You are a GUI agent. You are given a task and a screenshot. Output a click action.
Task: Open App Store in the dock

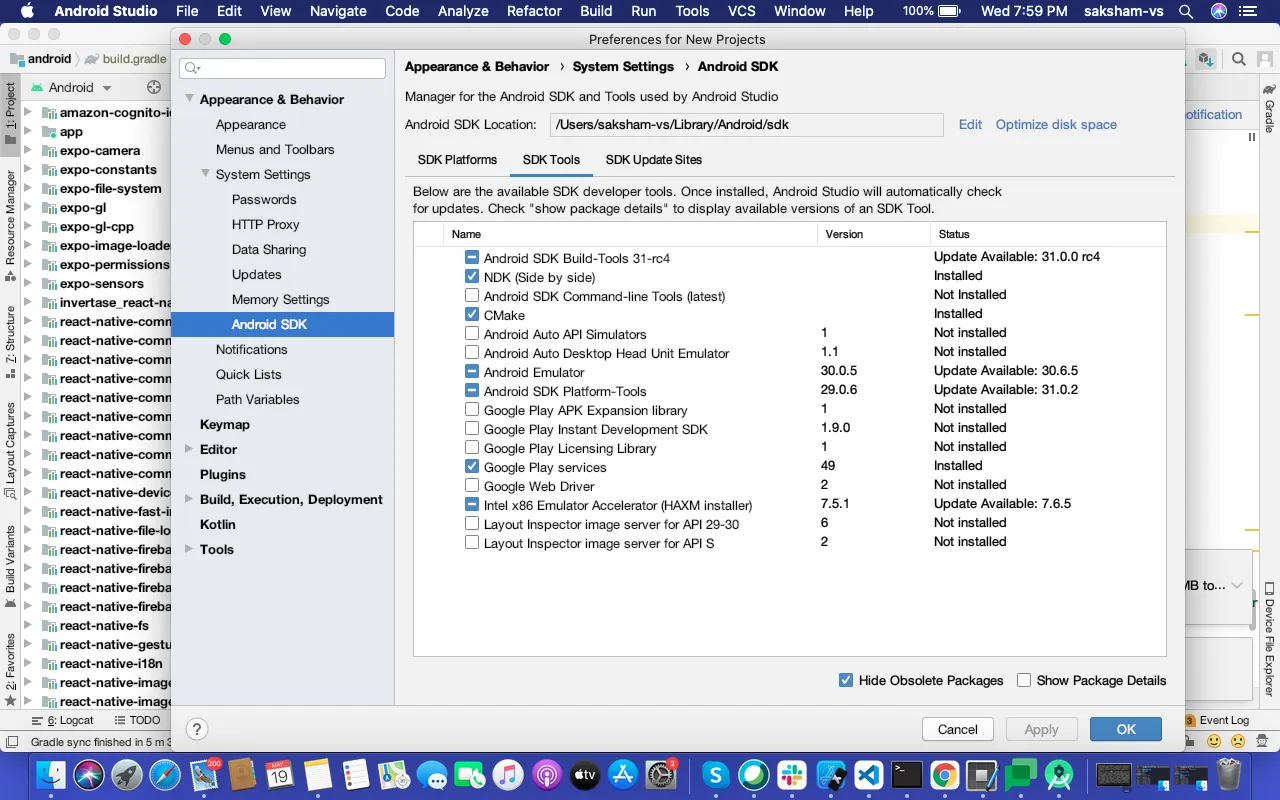(623, 775)
